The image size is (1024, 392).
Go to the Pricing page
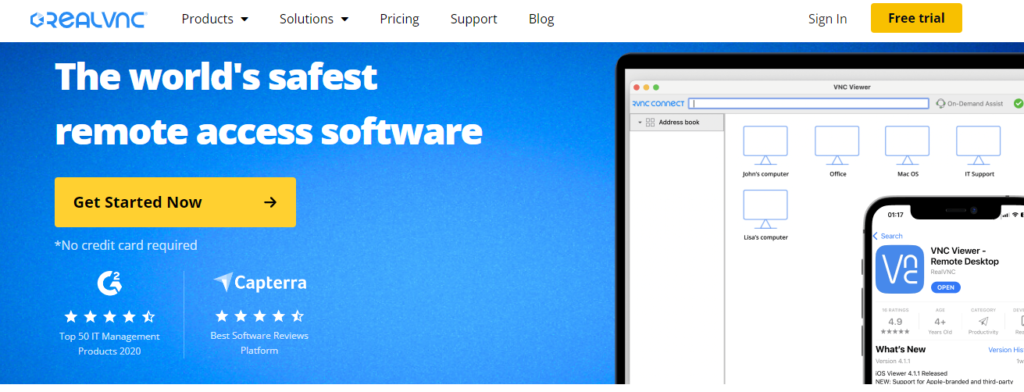(400, 19)
